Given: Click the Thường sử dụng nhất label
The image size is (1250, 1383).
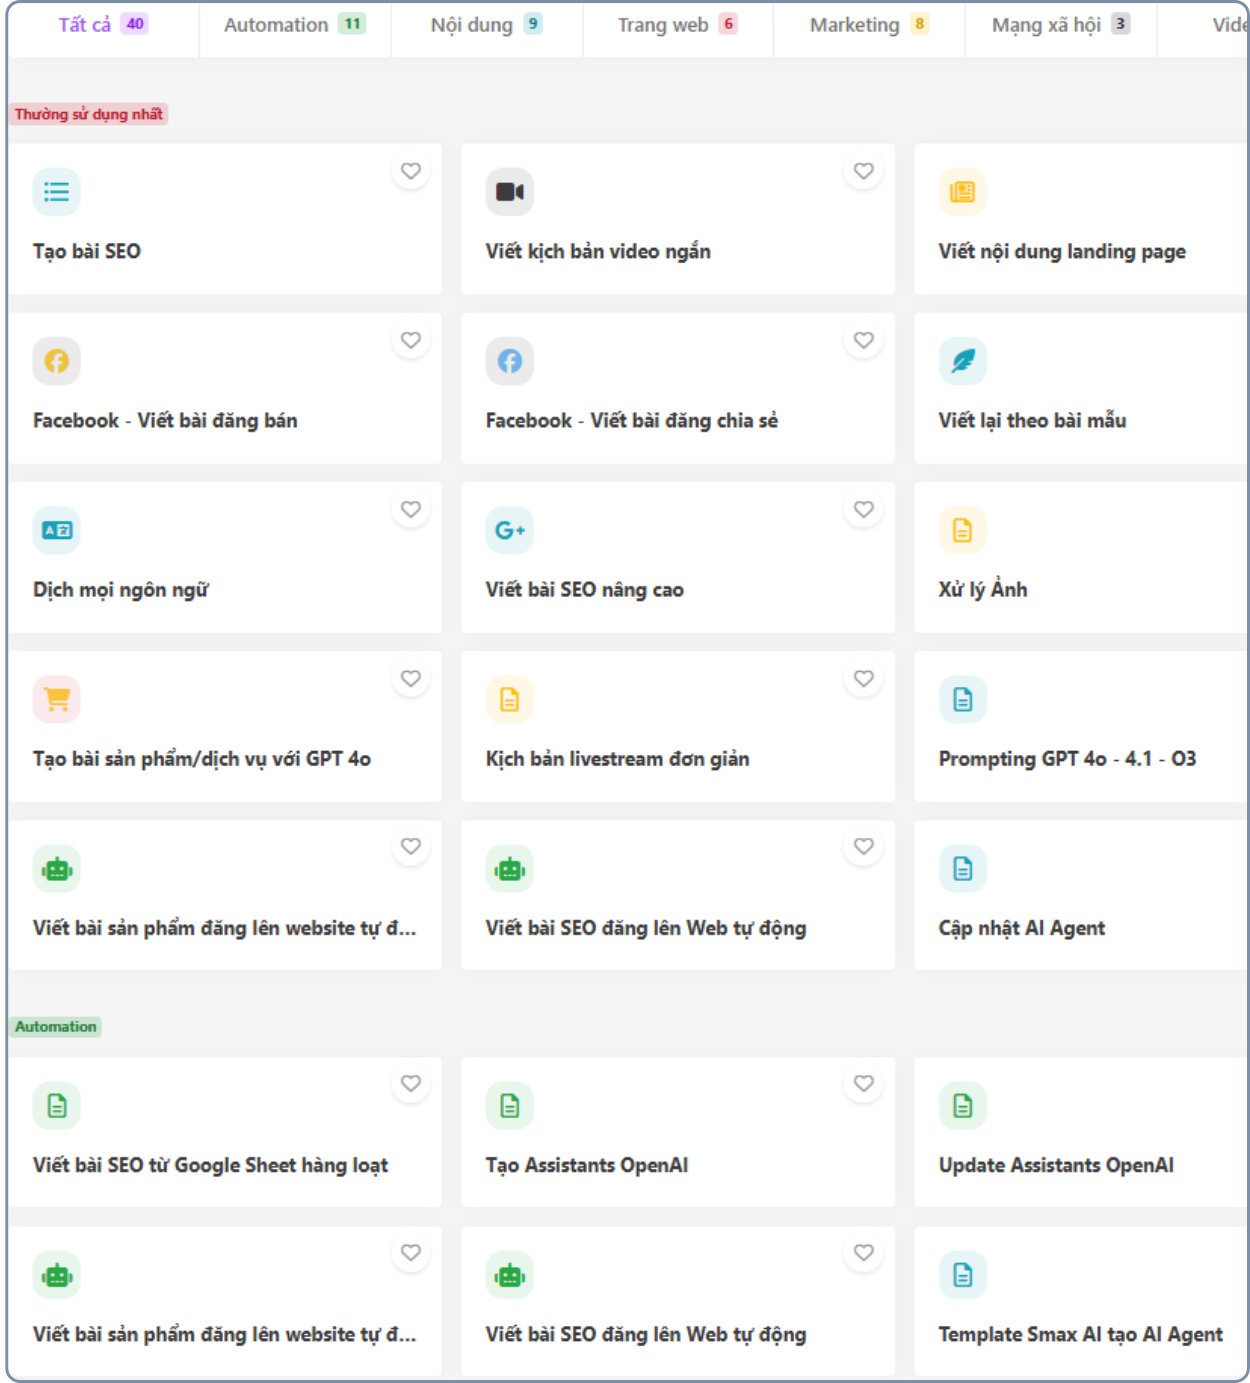Looking at the screenshot, I should click(89, 114).
